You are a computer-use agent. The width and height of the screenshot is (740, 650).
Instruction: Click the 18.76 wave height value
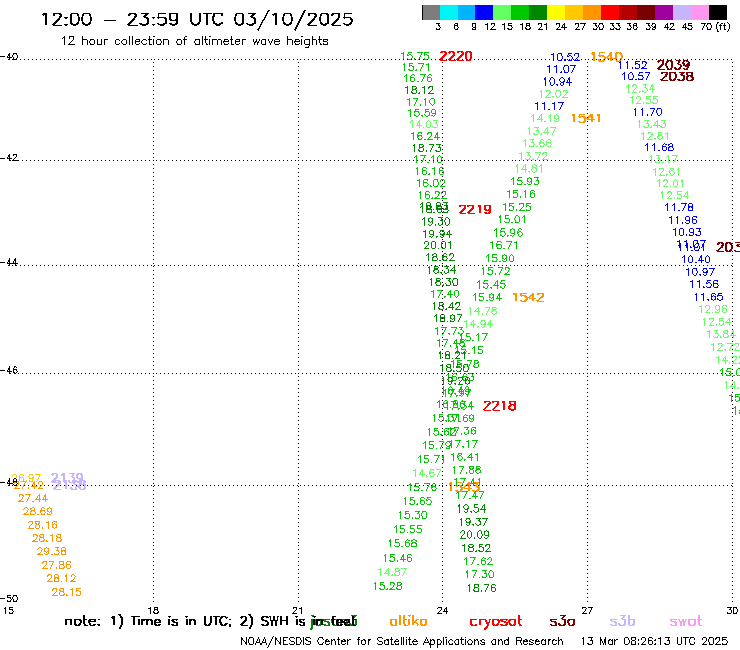pos(481,588)
